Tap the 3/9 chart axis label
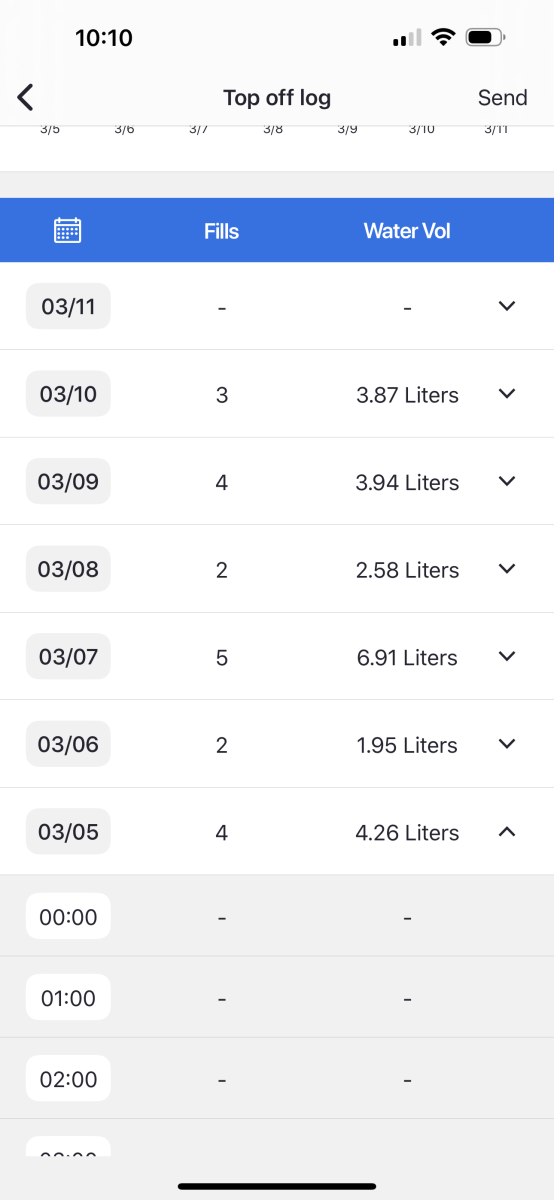 coord(347,129)
